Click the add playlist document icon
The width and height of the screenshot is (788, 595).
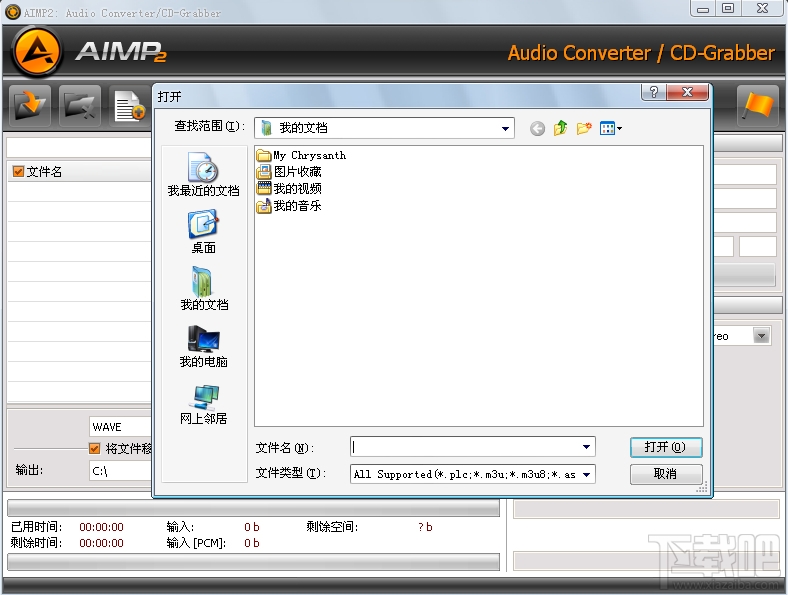[129, 106]
